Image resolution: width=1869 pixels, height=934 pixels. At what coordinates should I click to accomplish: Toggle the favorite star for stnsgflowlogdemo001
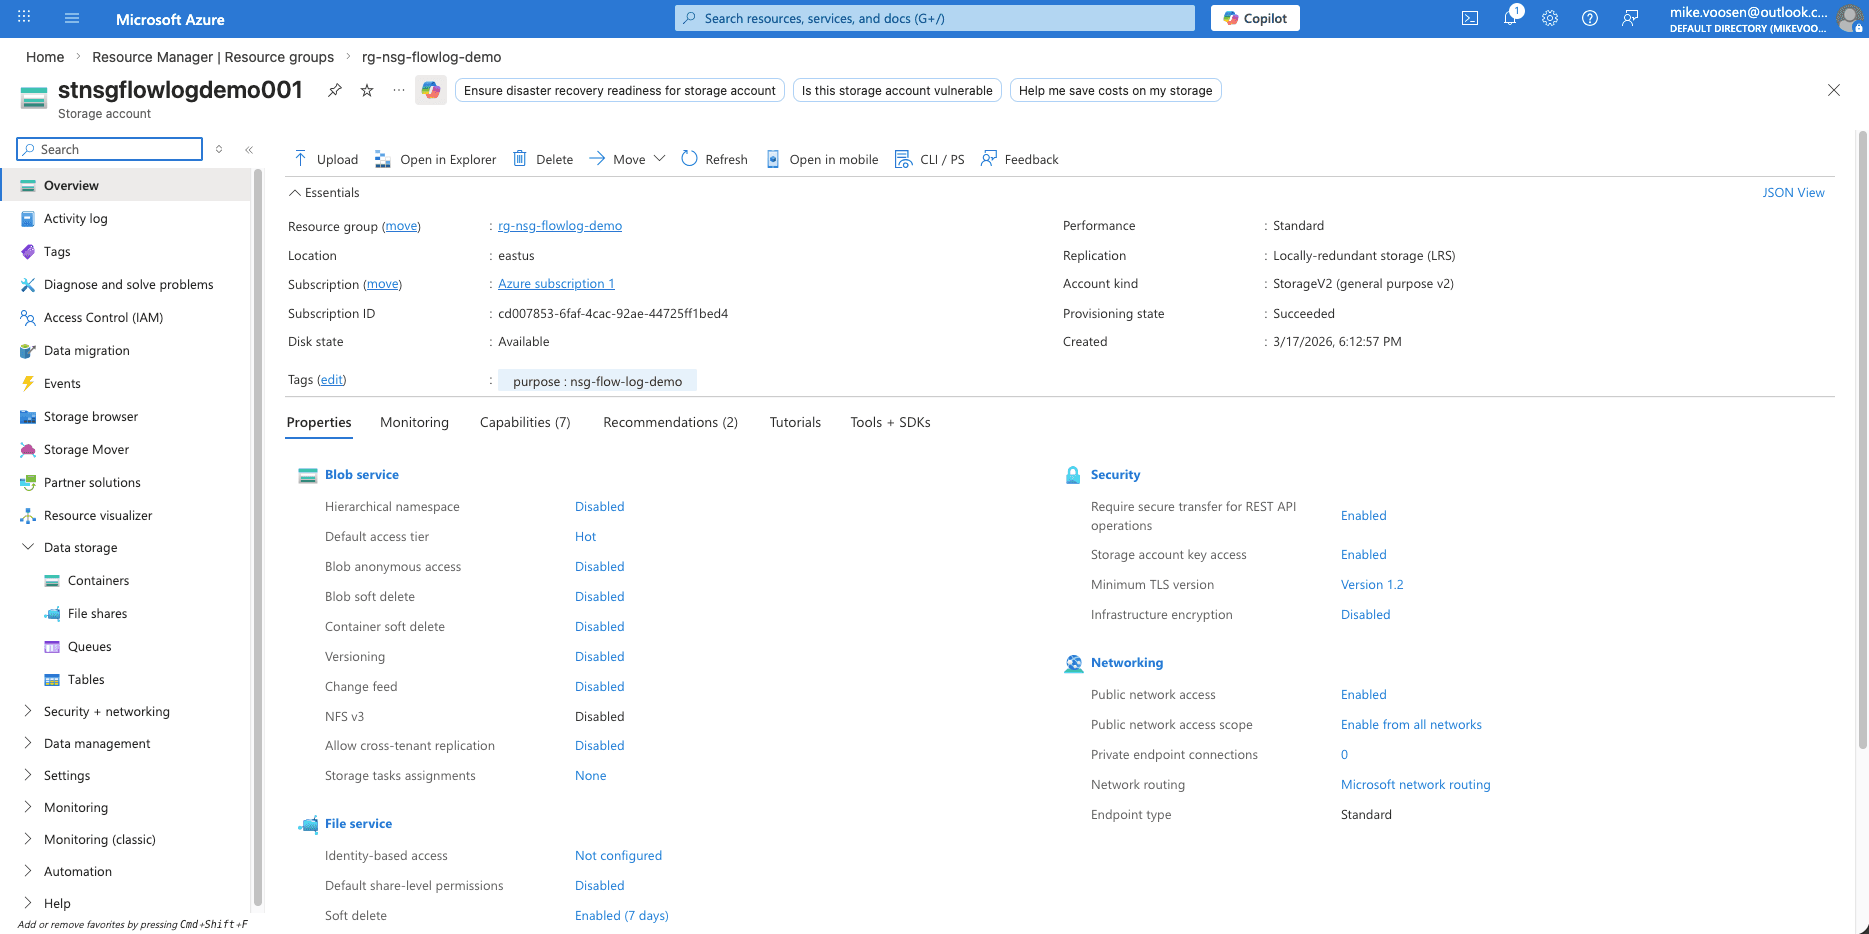click(x=366, y=89)
